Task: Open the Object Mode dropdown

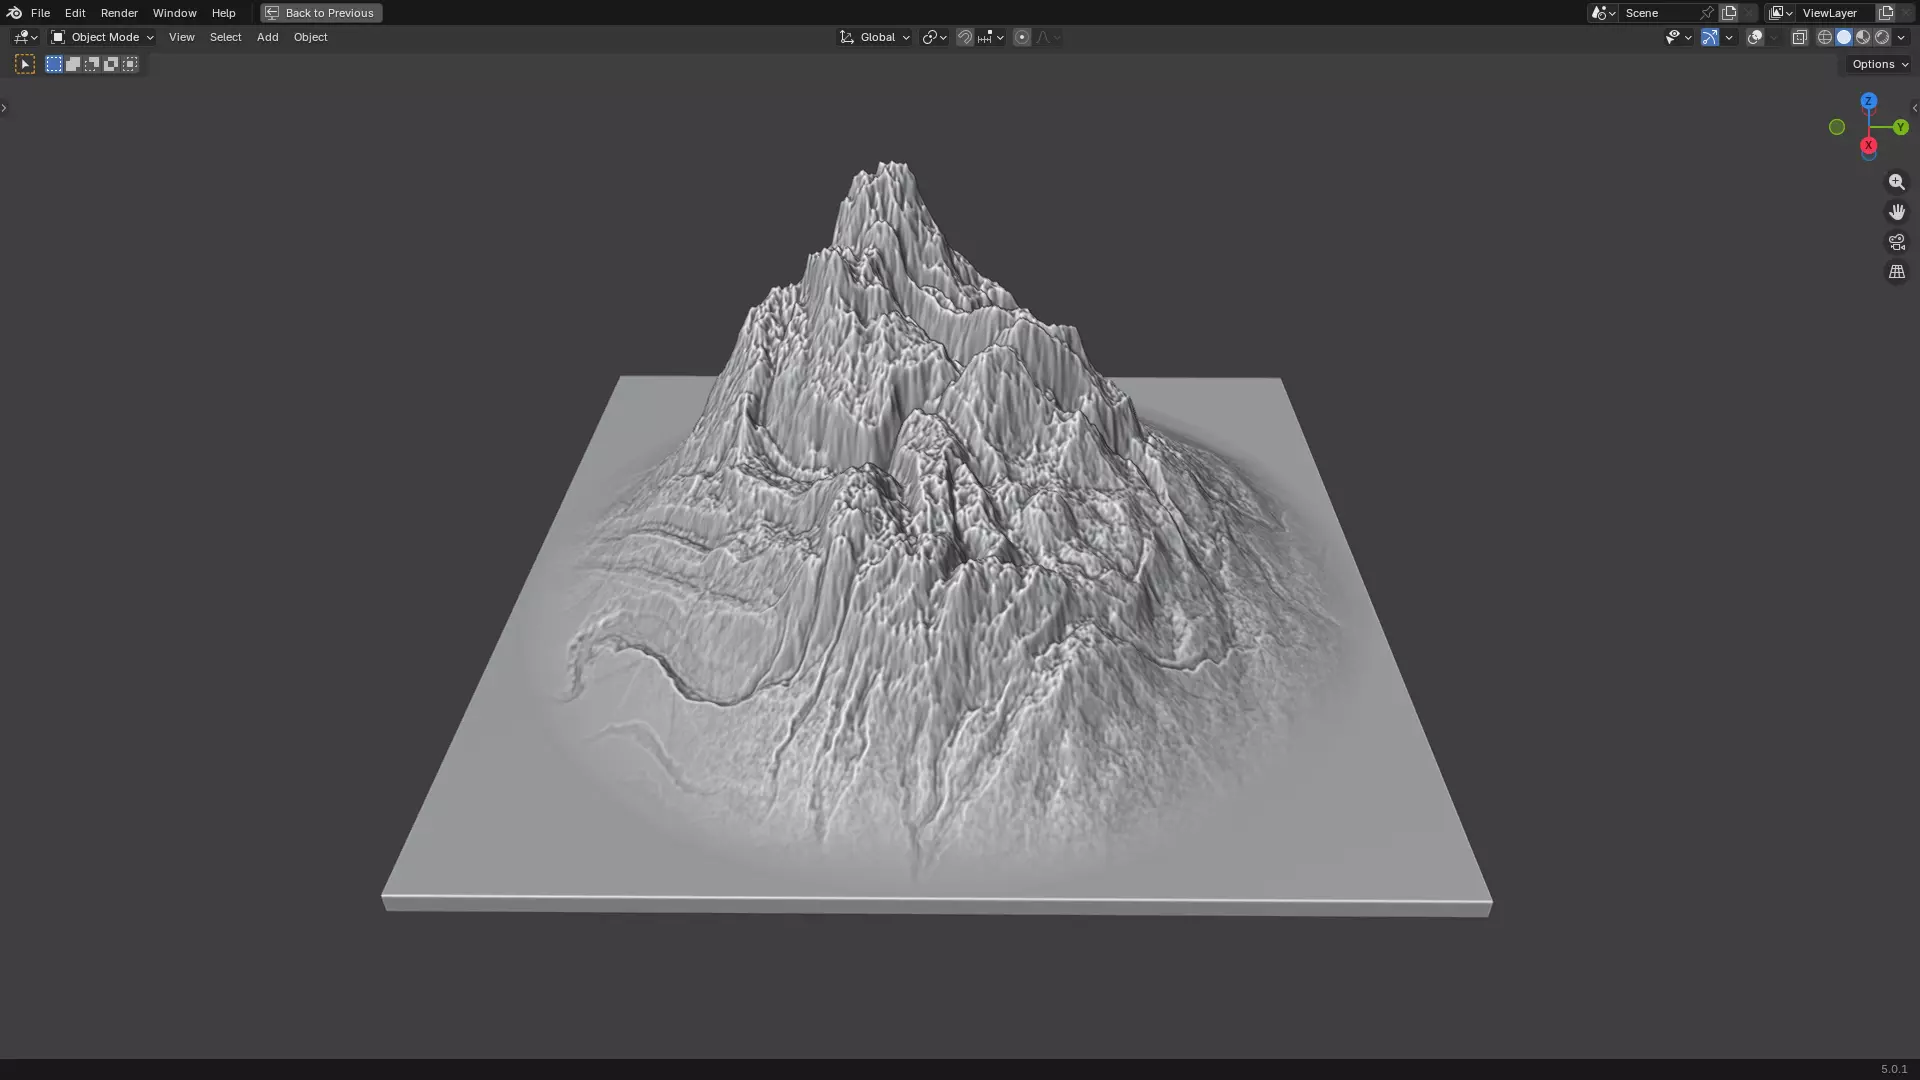Action: (102, 37)
